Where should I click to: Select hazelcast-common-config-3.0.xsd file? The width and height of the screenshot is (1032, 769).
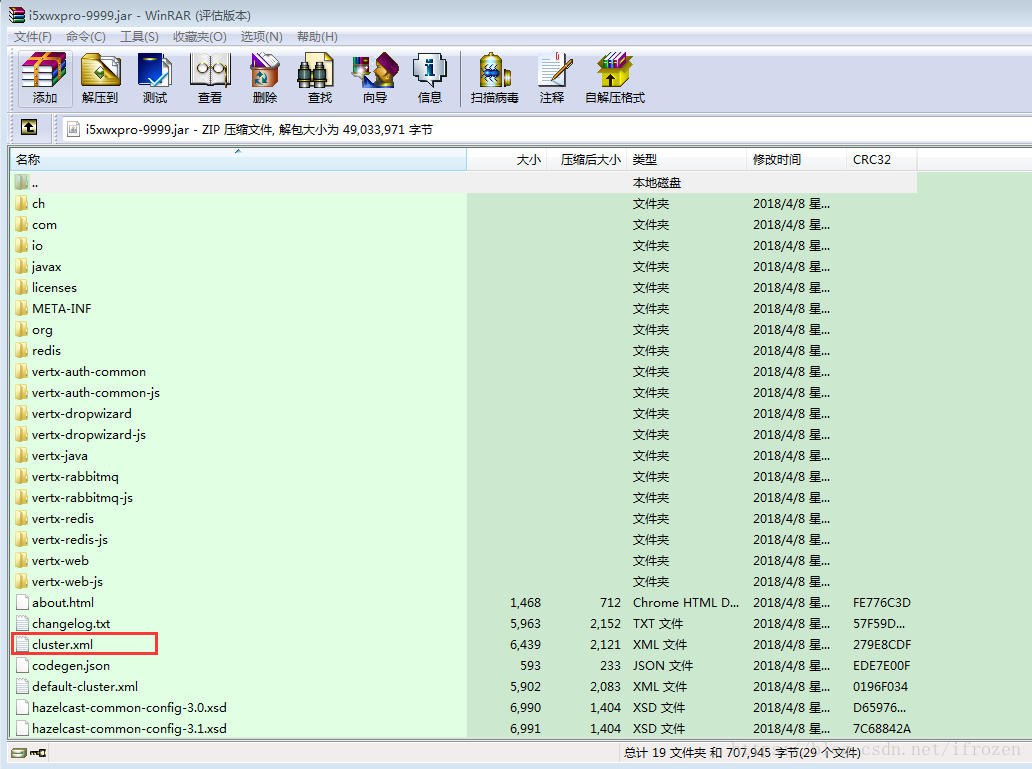[121, 708]
